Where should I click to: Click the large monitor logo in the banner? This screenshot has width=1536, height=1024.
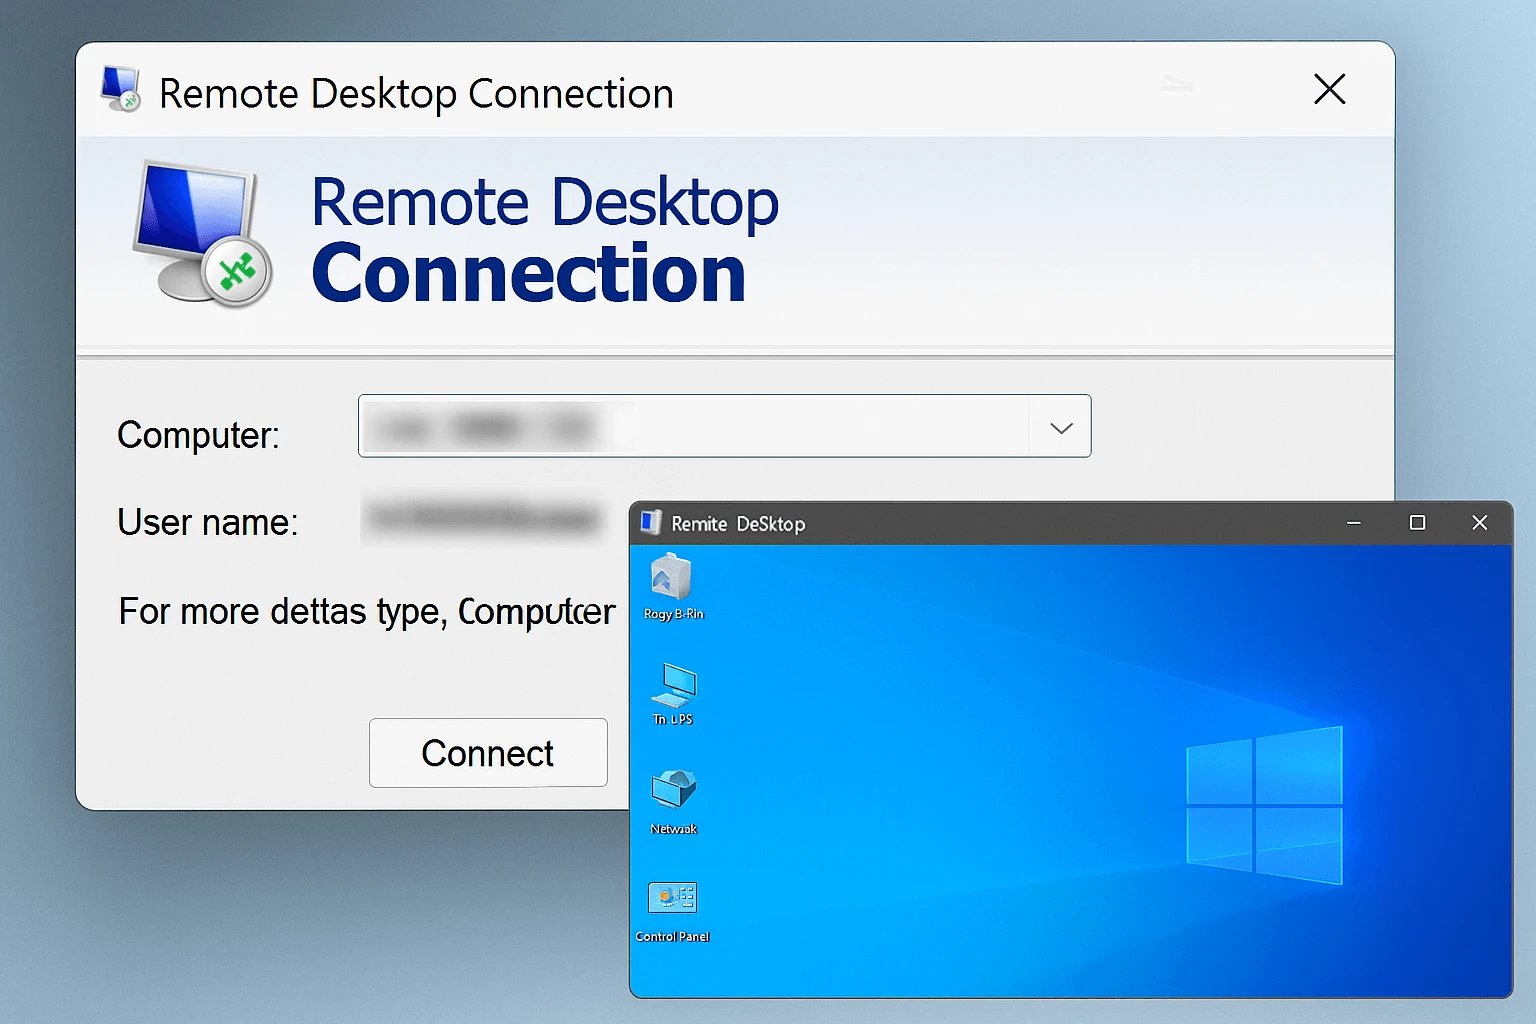click(x=203, y=234)
